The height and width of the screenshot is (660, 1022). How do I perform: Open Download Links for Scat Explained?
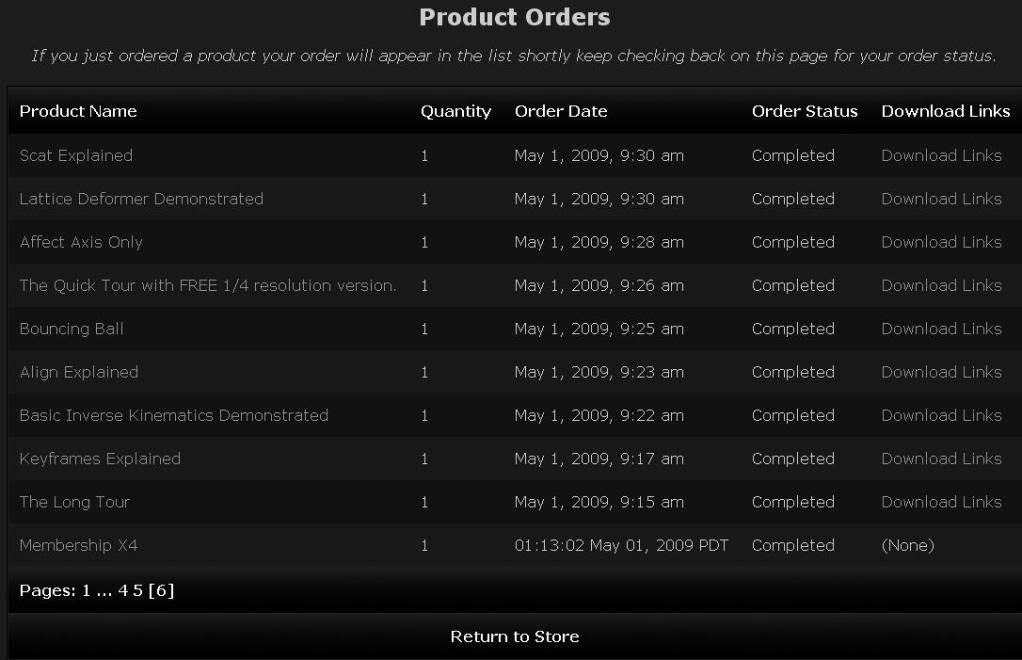click(941, 156)
